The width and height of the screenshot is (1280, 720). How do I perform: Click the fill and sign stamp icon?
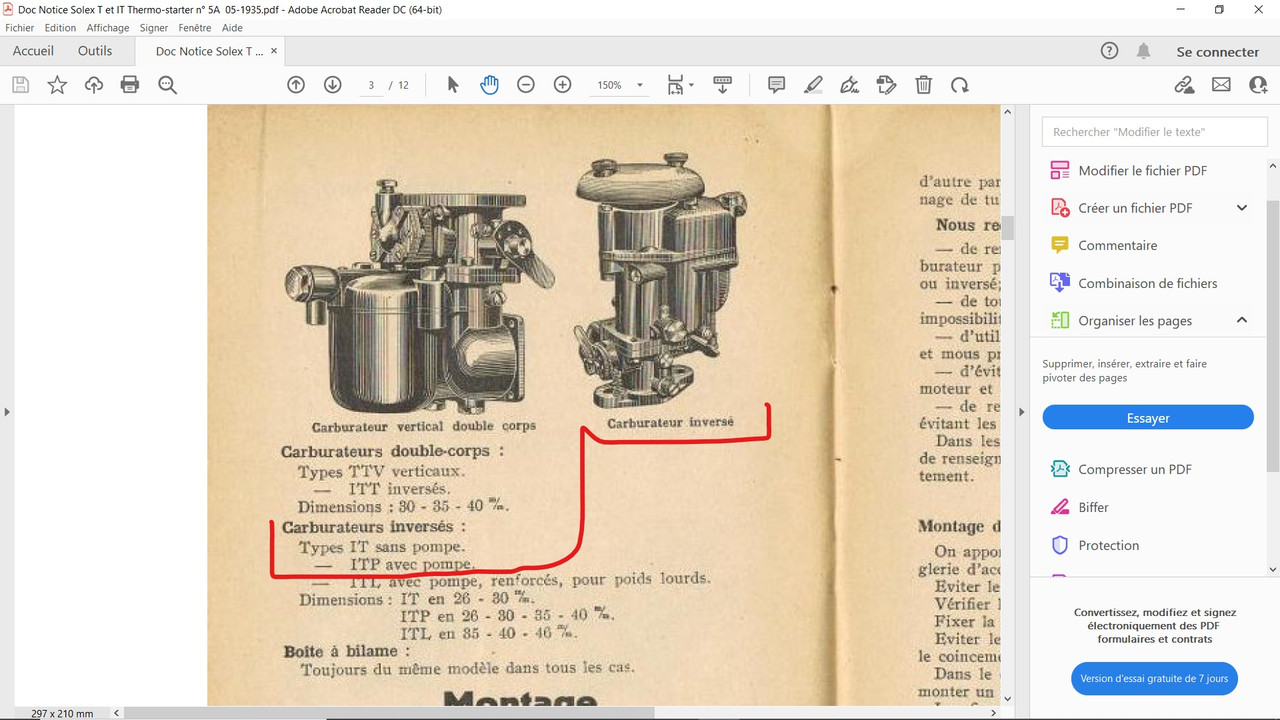pos(886,85)
